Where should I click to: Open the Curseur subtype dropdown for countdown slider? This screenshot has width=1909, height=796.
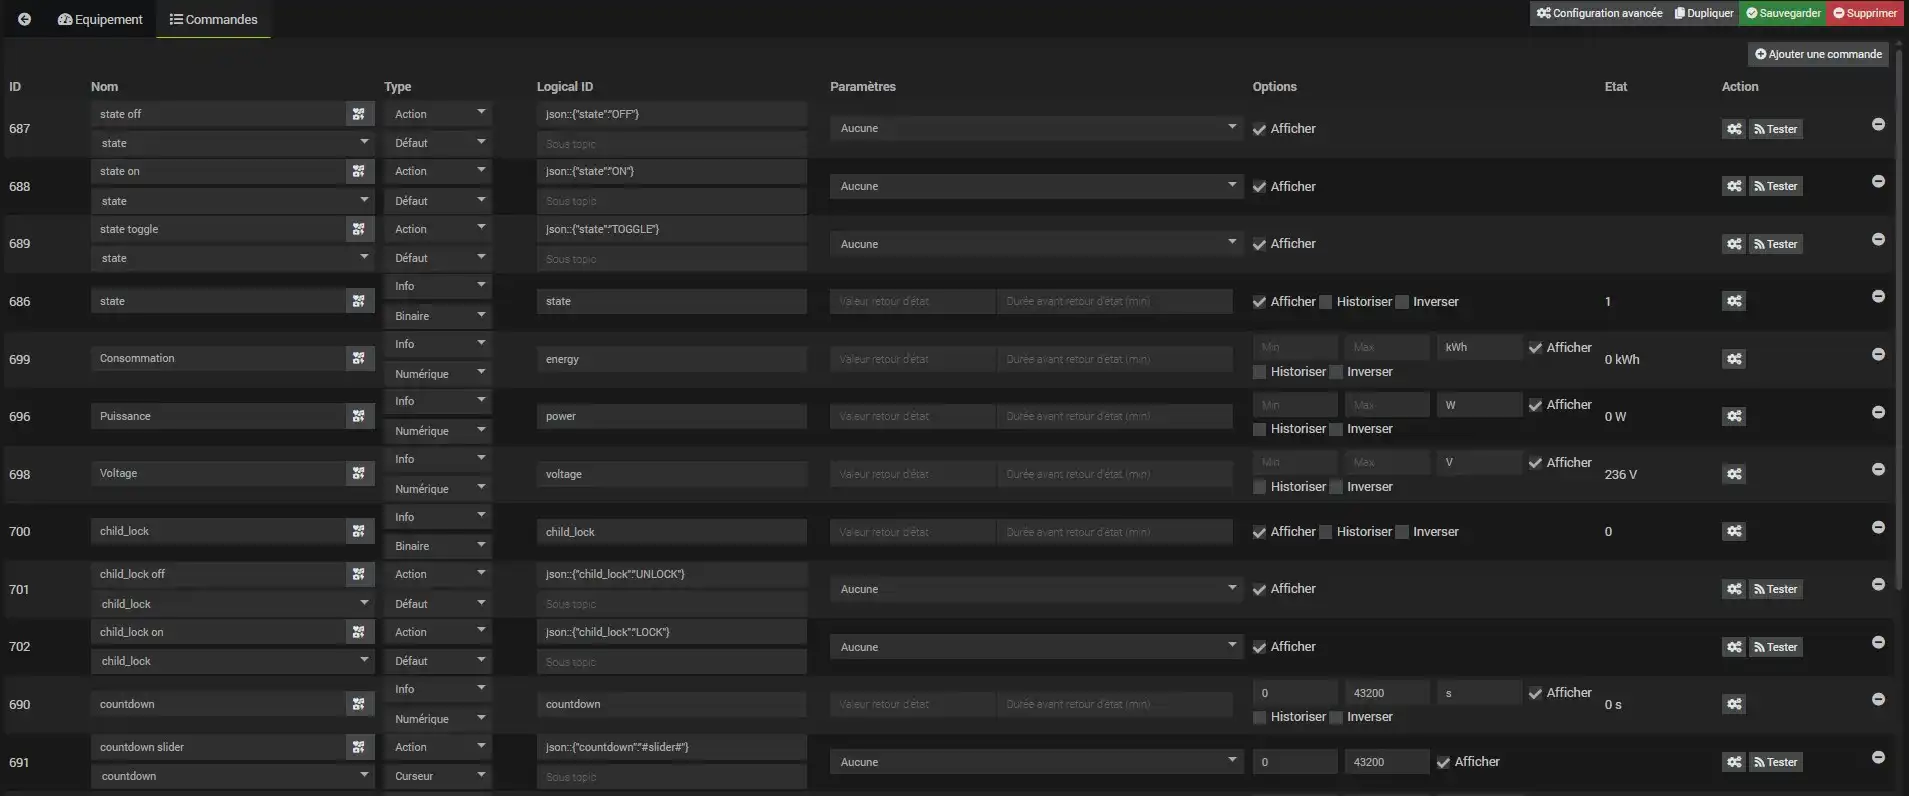coord(438,776)
